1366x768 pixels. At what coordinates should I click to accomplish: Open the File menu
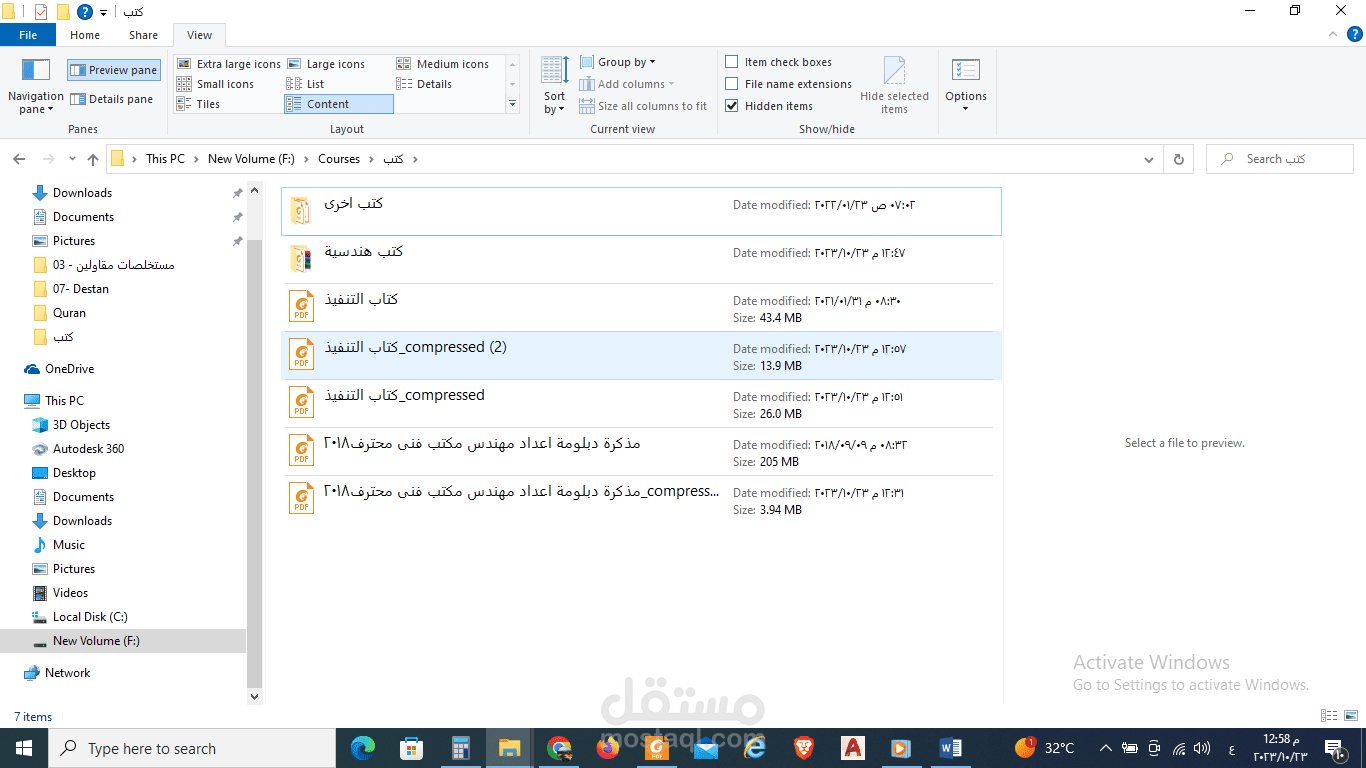coord(28,35)
